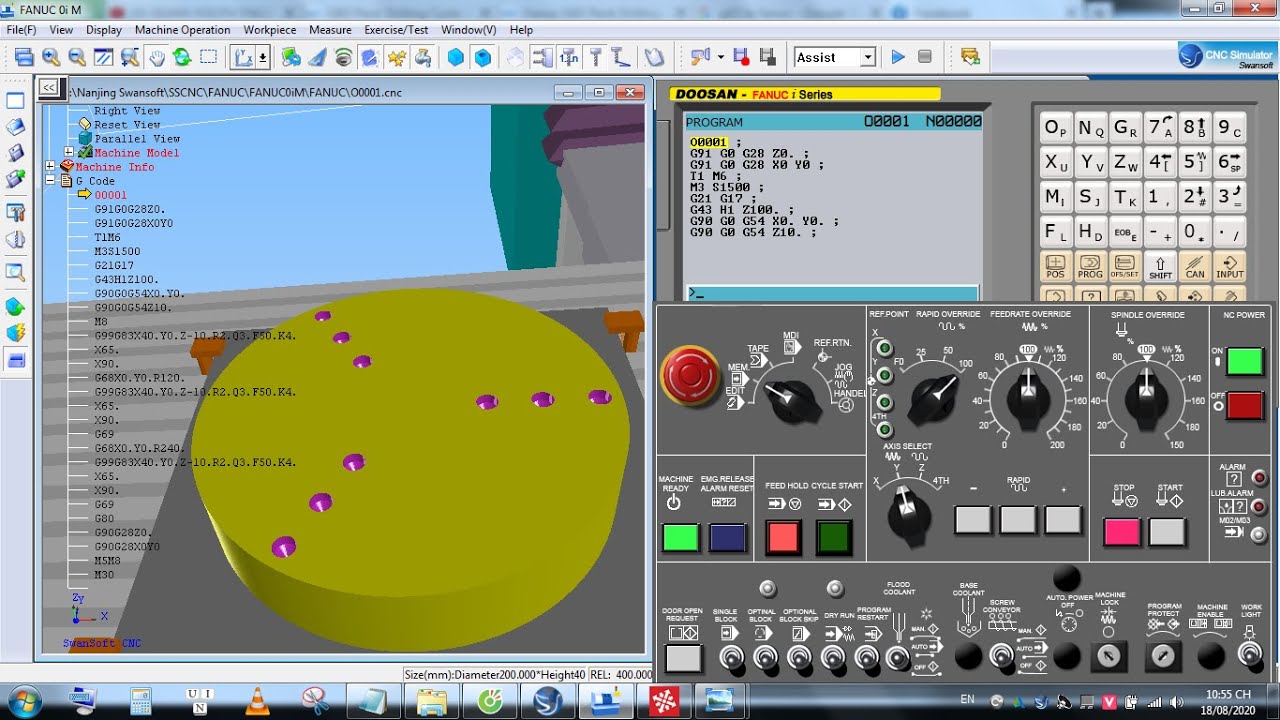Open the Machine Operation menu

click(x=182, y=30)
